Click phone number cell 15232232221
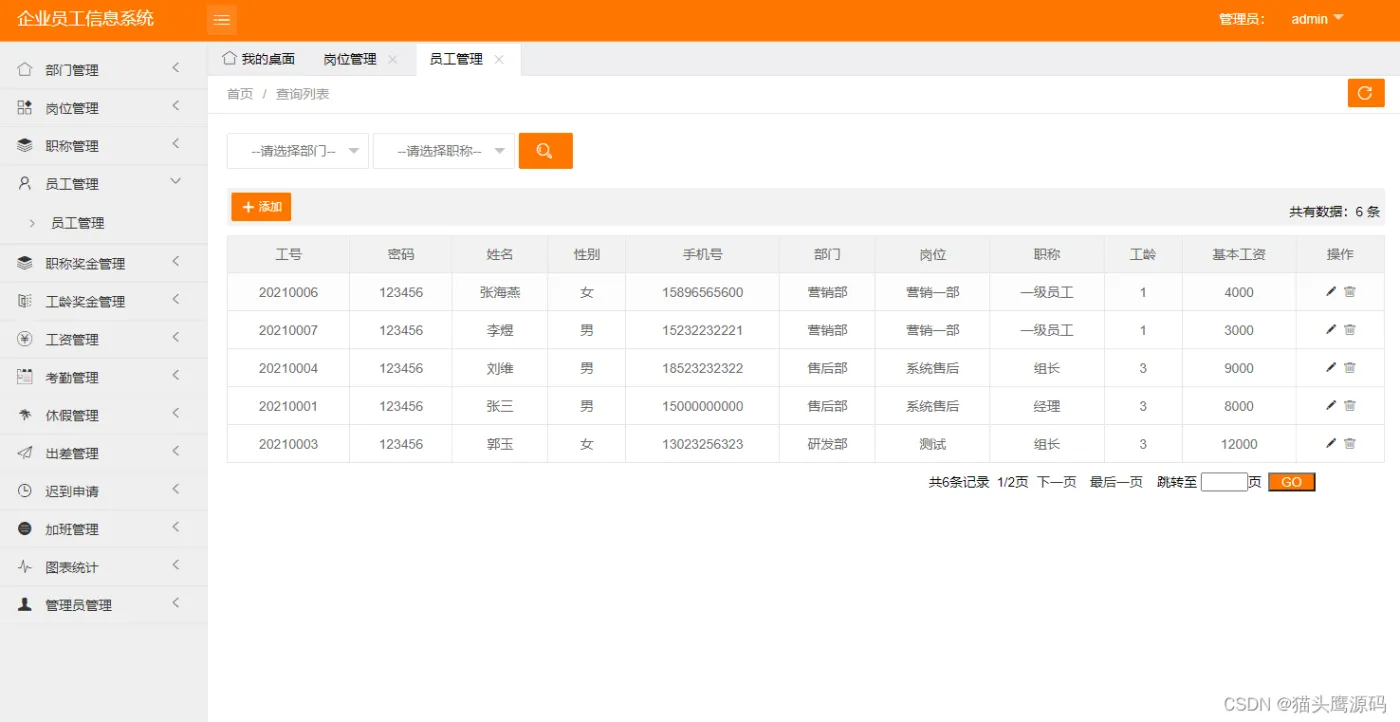Screen dimensions: 1400x722 coord(702,330)
